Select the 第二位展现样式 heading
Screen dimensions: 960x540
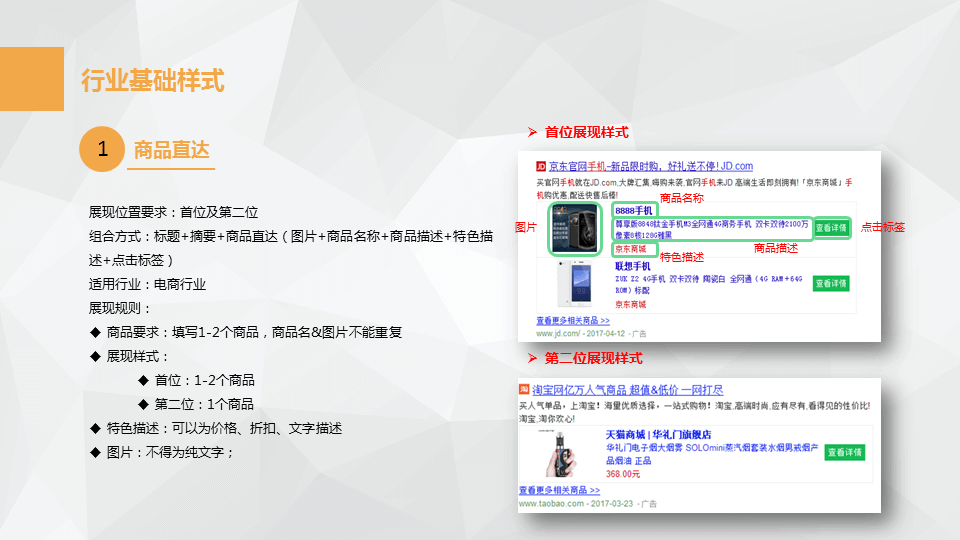[593, 358]
